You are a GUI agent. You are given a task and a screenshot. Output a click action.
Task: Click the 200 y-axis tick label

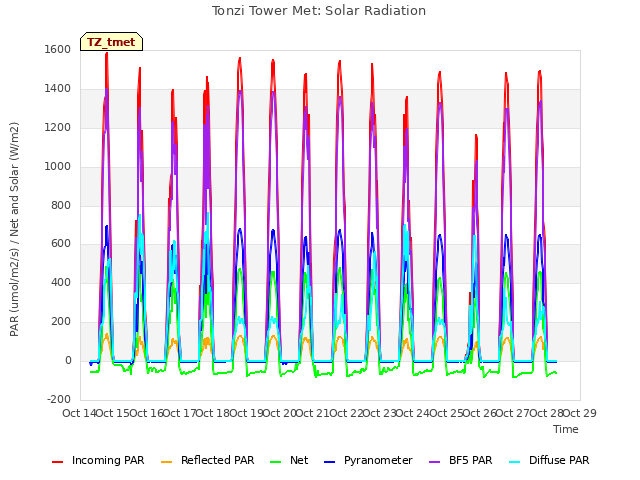(x=61, y=321)
